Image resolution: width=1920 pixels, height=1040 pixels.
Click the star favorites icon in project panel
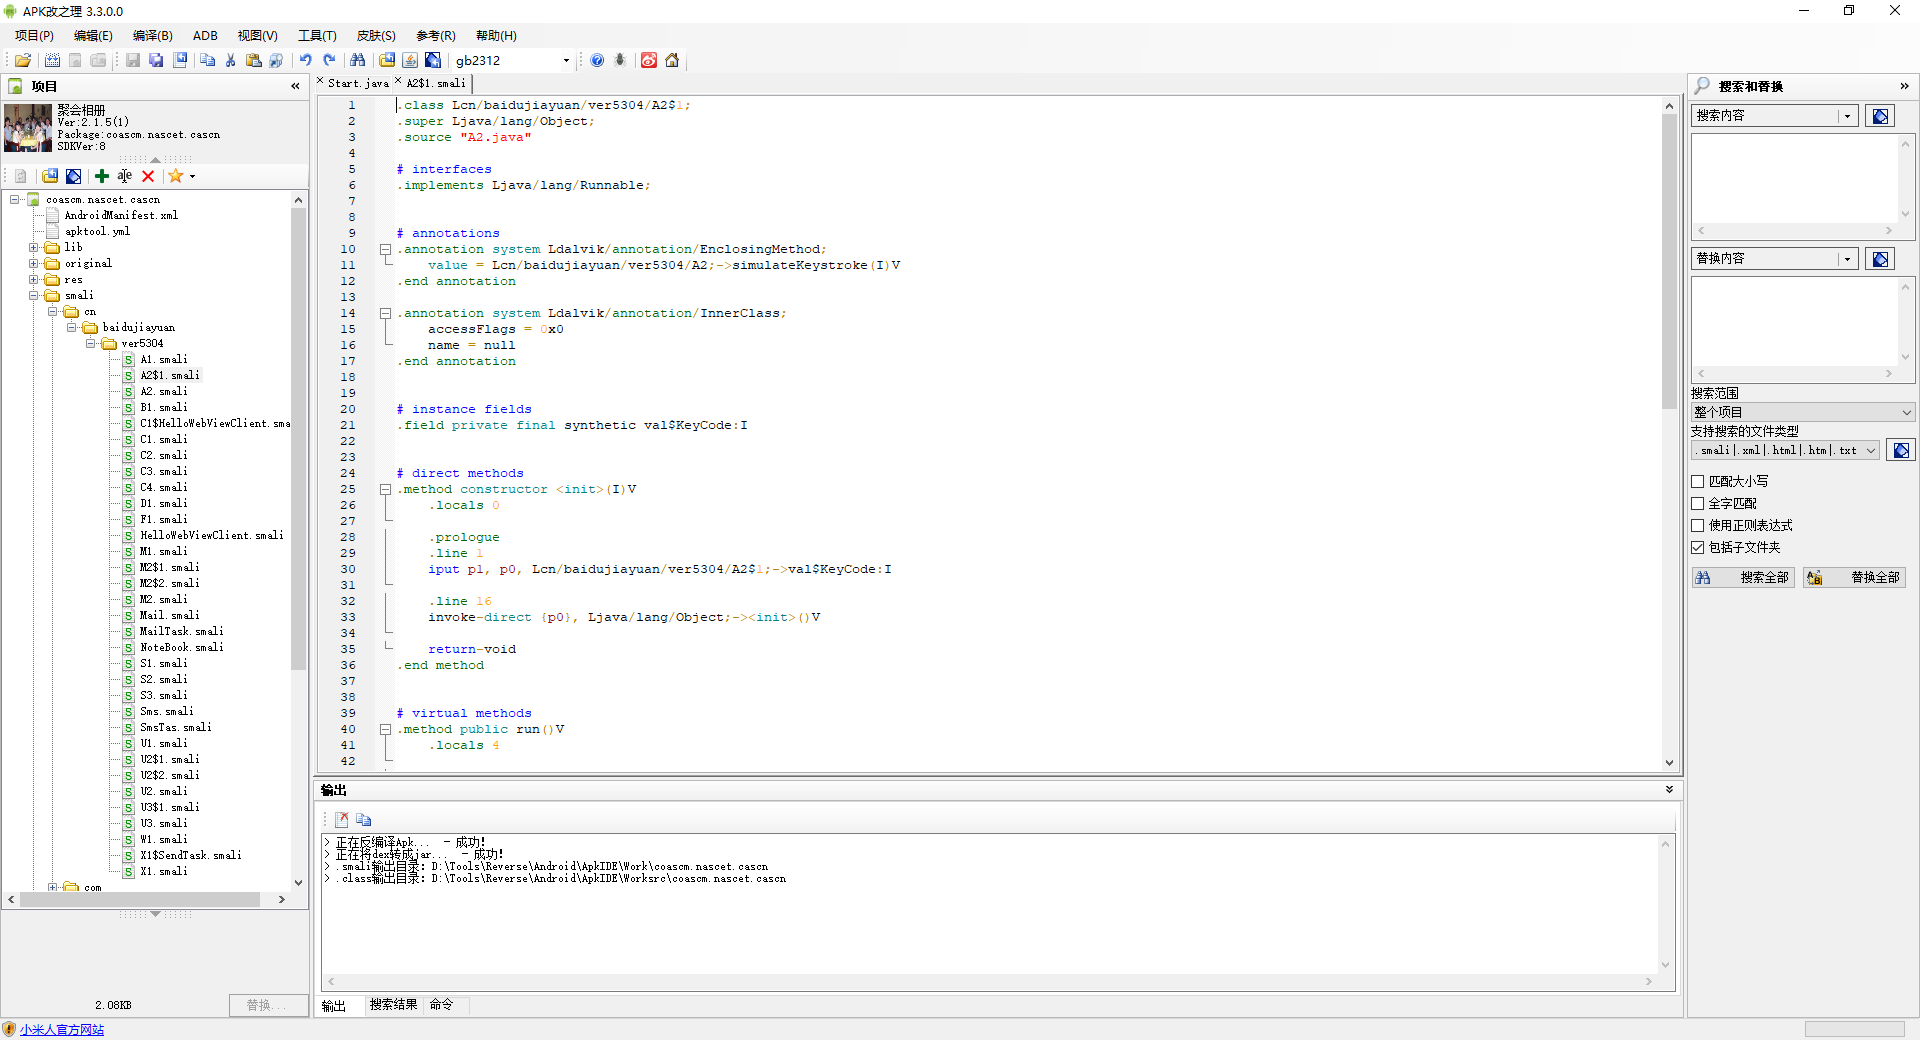[176, 176]
